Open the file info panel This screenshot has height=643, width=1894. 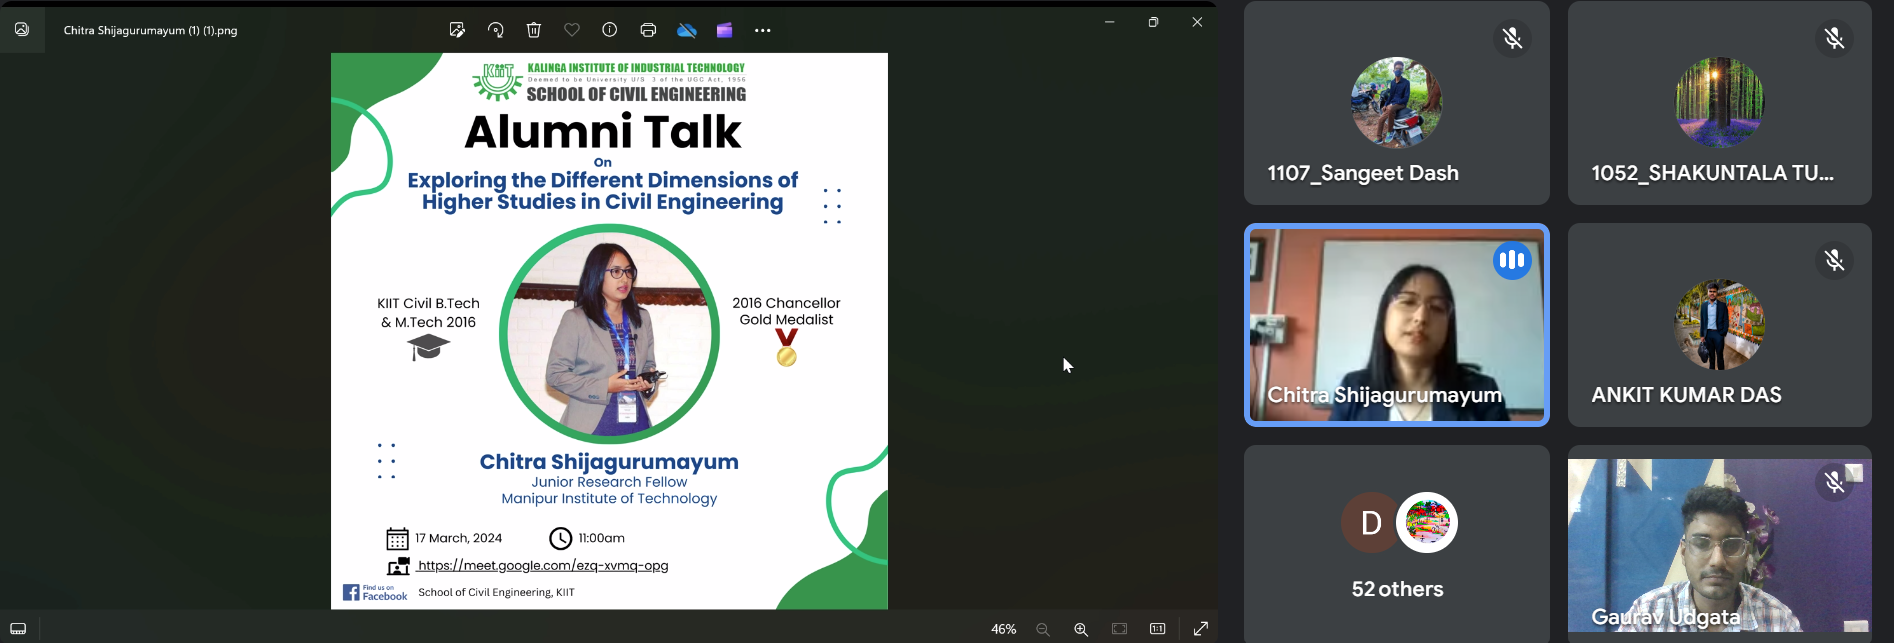[x=609, y=30]
